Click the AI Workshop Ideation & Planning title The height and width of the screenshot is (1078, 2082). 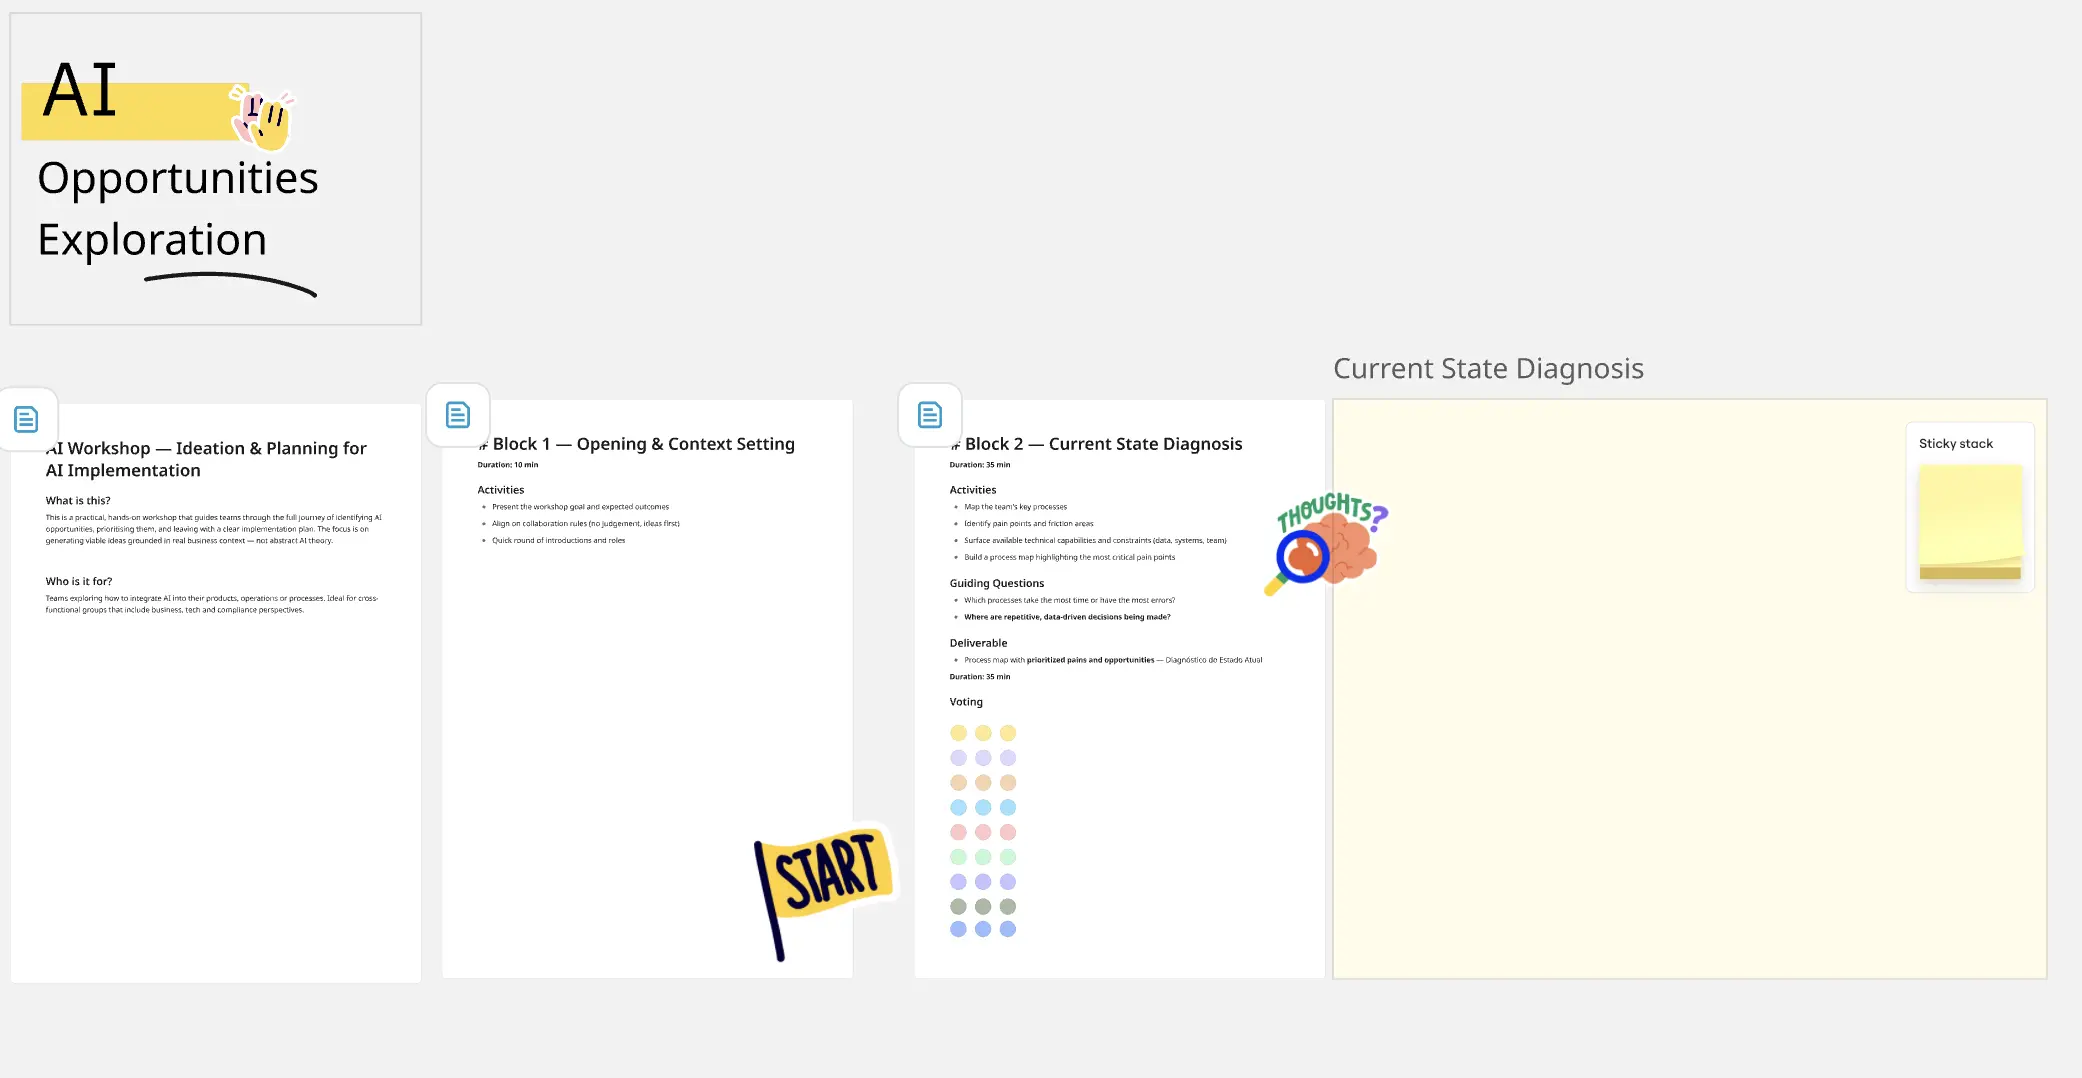coord(206,459)
